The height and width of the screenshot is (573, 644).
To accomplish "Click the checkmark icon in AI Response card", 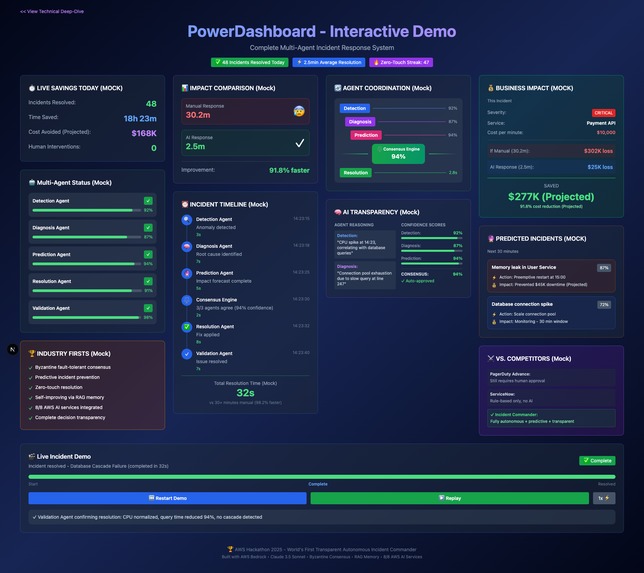I will (x=300, y=143).
